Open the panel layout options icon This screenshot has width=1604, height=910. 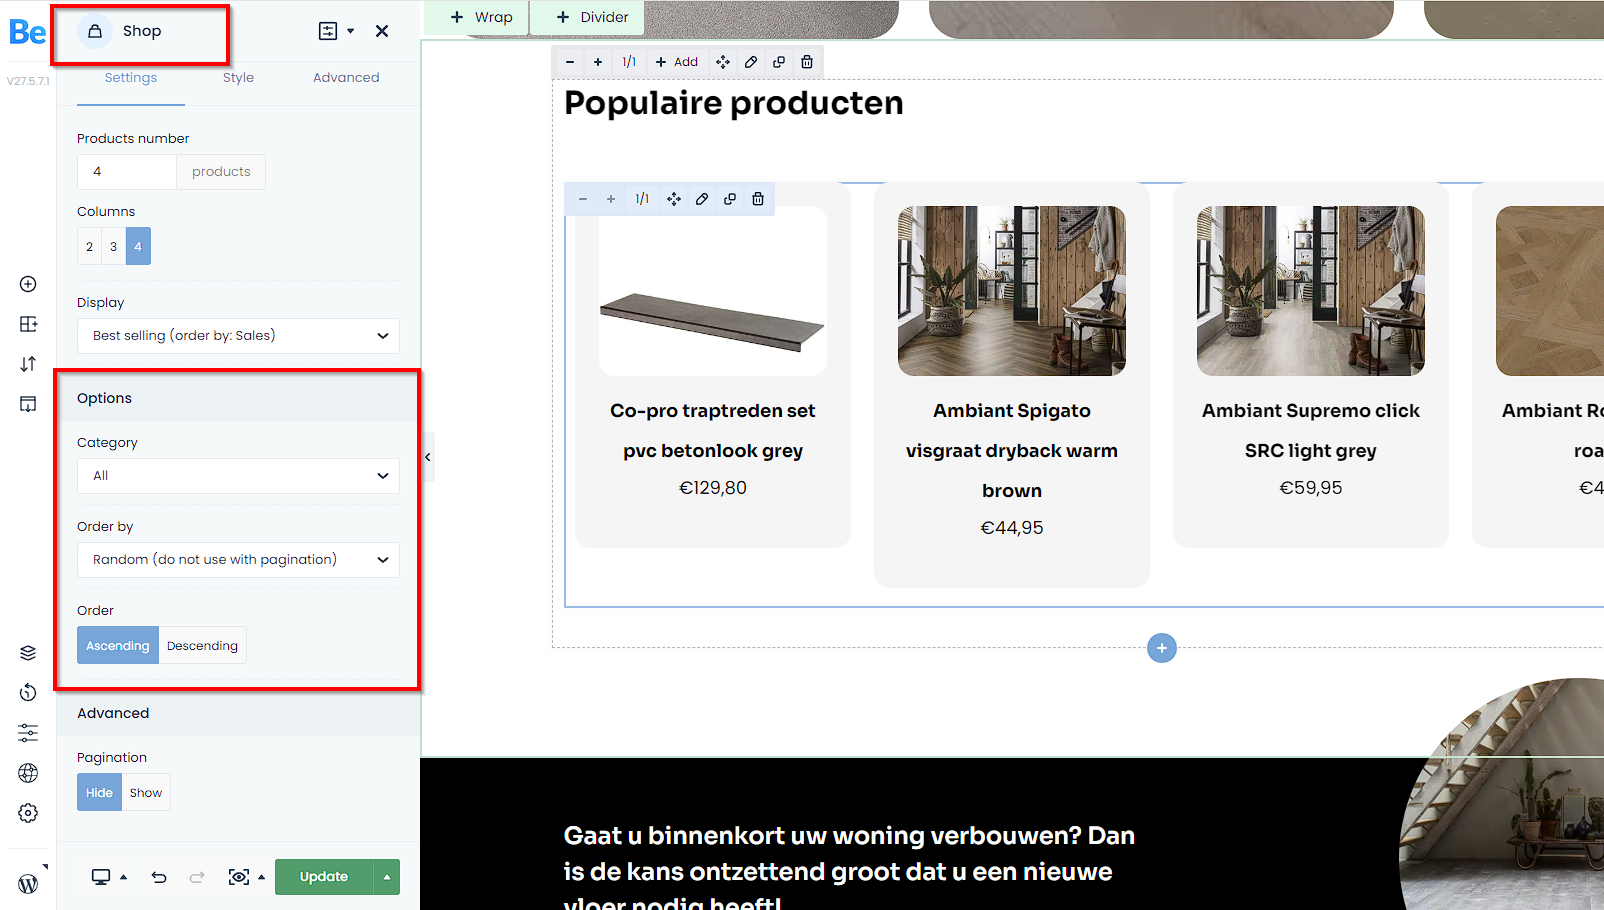coord(328,31)
